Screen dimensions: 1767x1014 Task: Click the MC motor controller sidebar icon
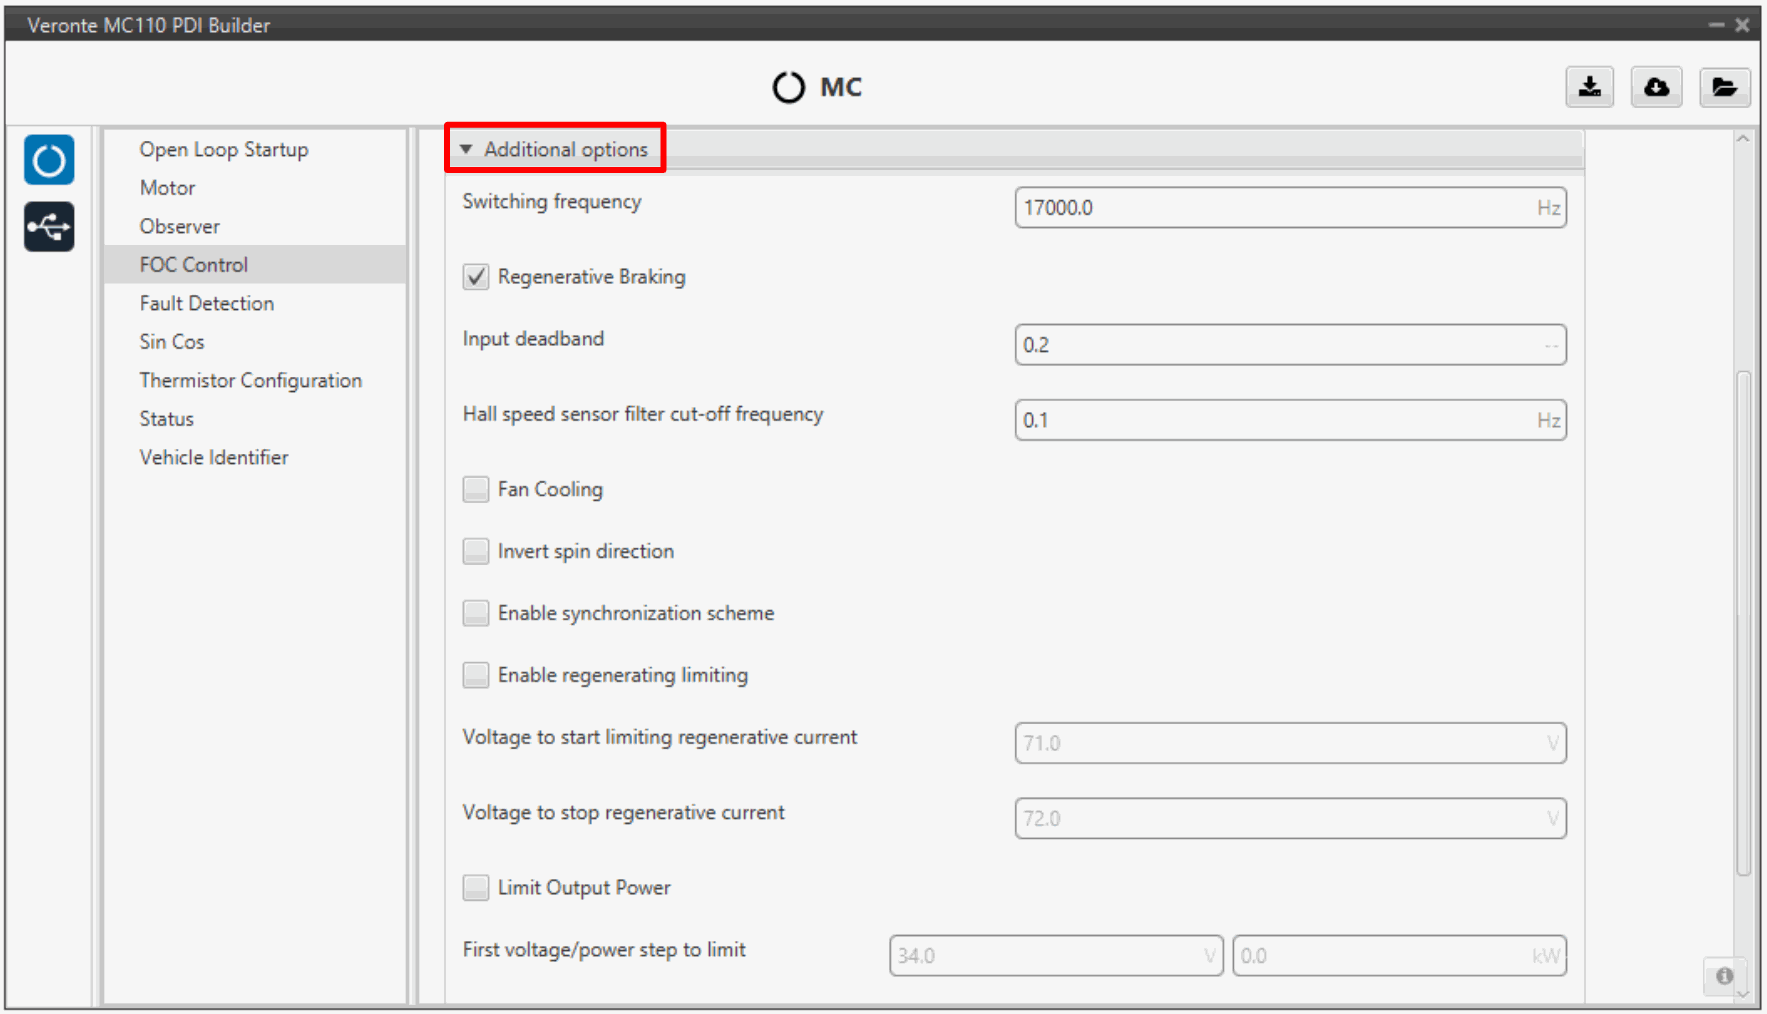pos(49,160)
